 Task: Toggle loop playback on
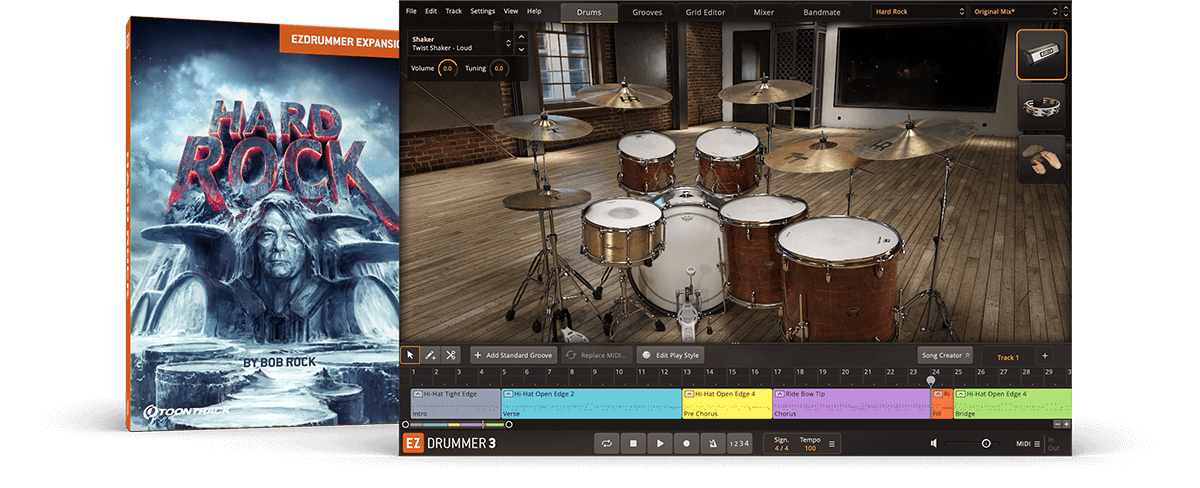(x=606, y=443)
